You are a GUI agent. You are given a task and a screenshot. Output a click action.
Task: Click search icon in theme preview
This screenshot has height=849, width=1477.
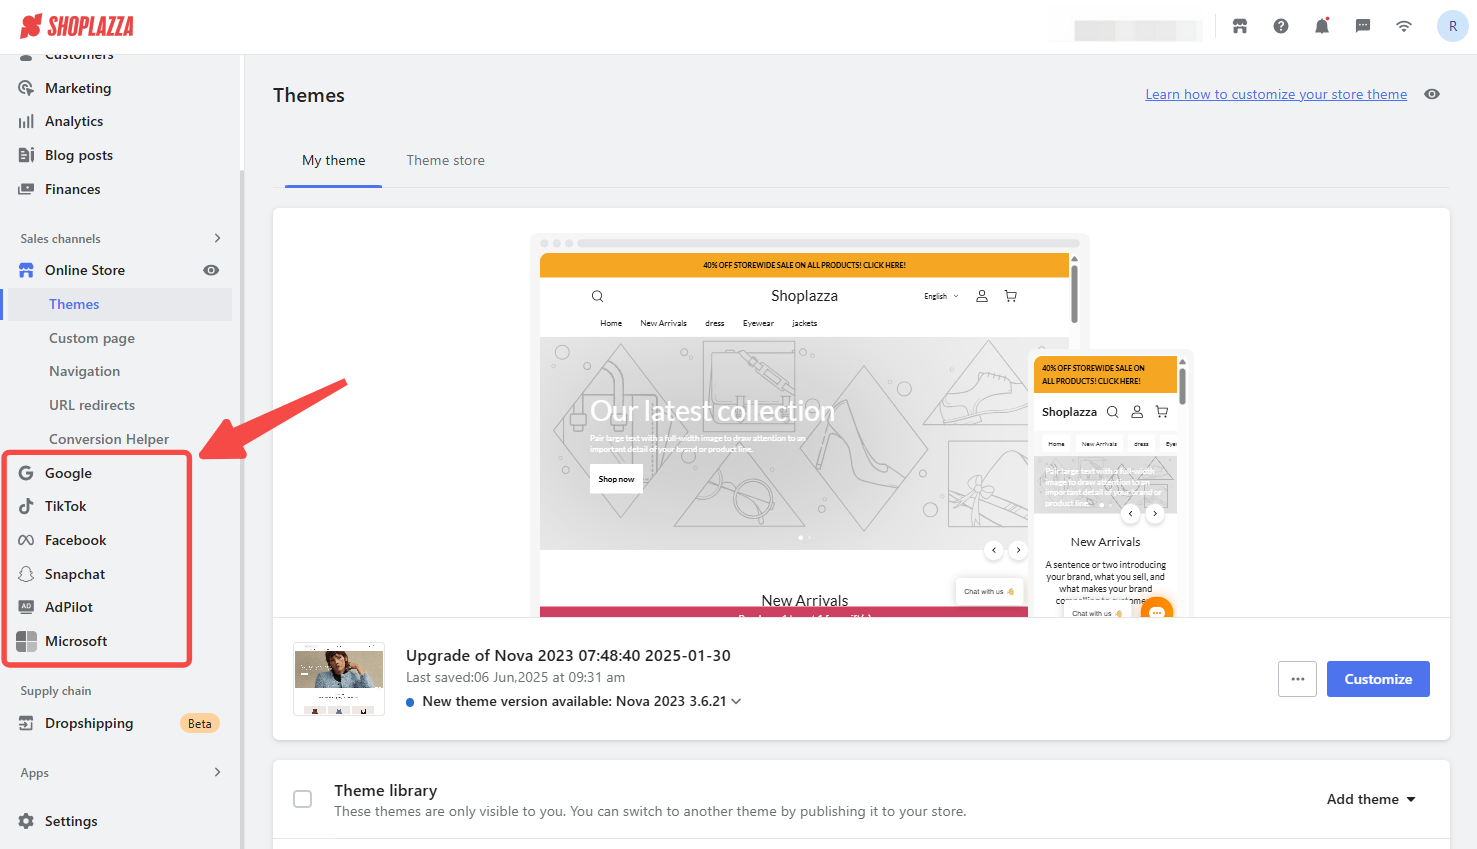click(x=597, y=296)
